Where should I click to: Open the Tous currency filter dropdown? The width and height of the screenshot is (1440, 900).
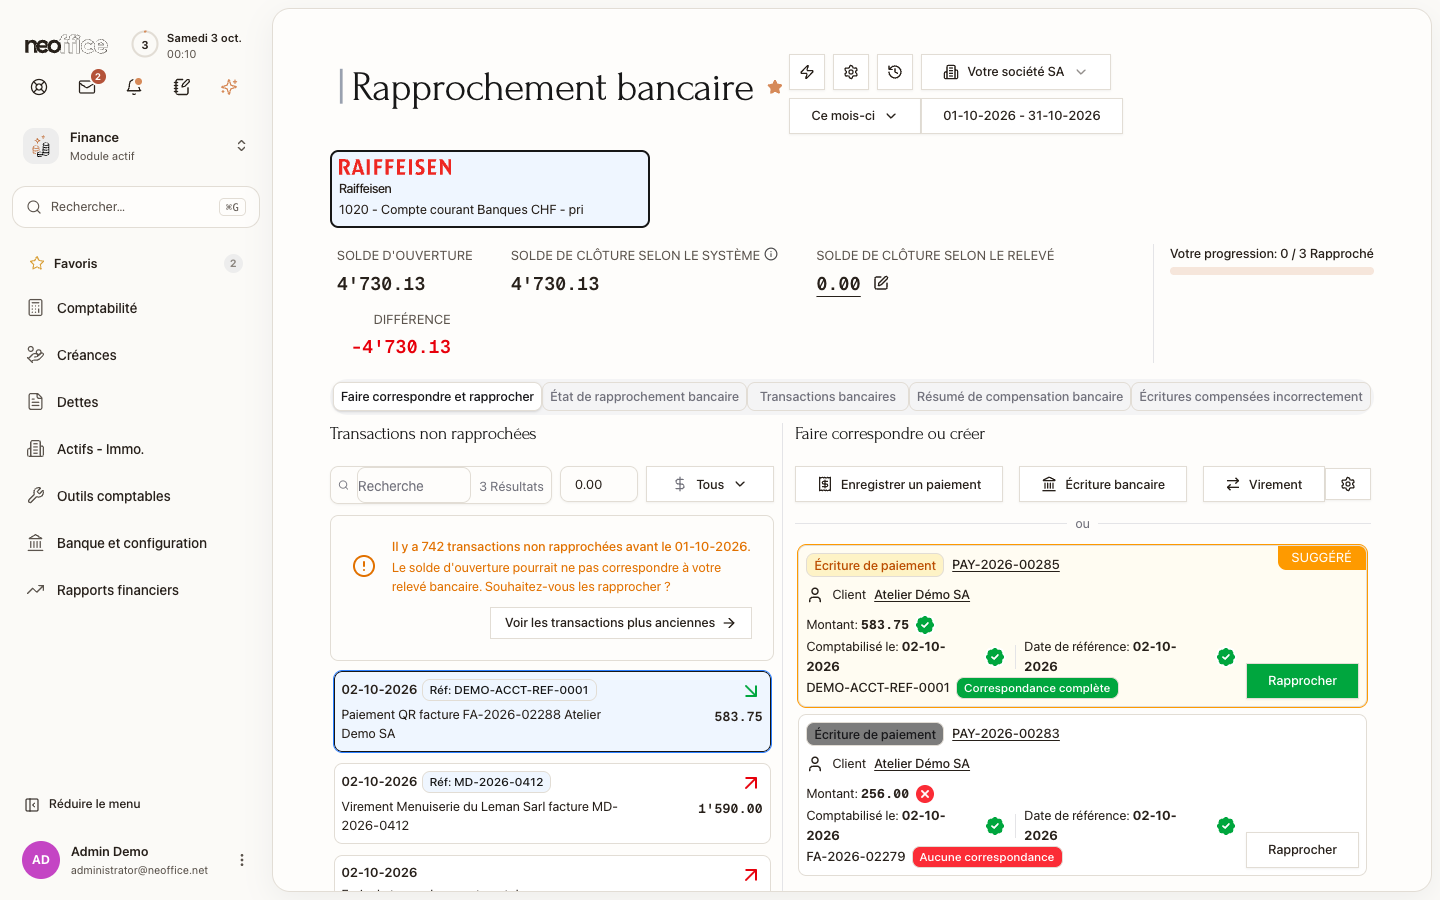(x=710, y=484)
